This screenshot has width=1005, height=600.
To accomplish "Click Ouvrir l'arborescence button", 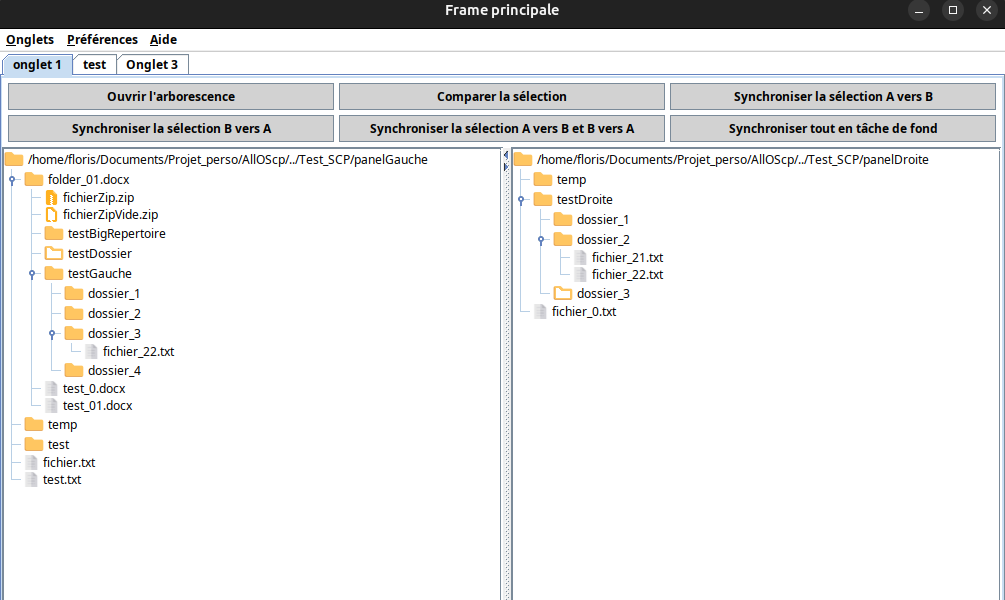I will (171, 97).
